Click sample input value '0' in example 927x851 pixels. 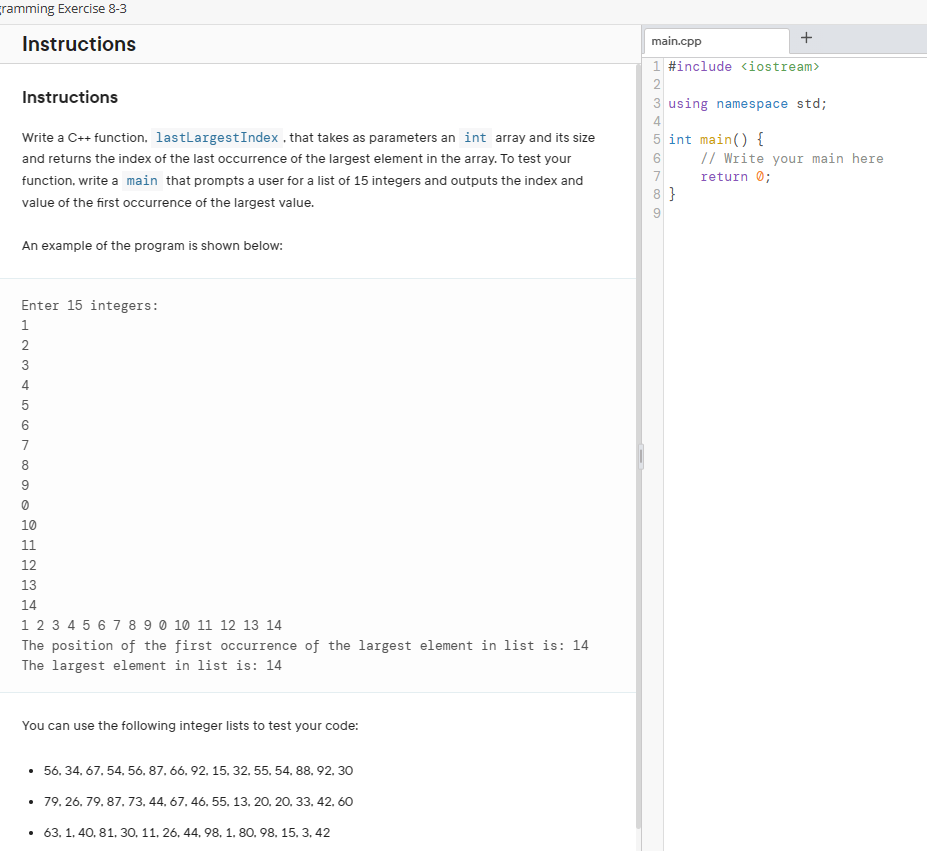[25, 506]
